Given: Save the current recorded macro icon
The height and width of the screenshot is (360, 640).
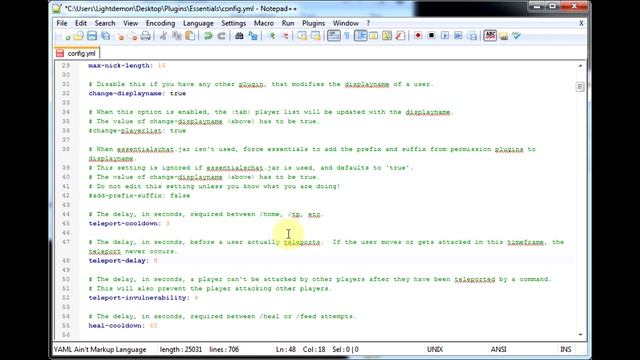Looking at the screenshot, I should (x=472, y=36).
